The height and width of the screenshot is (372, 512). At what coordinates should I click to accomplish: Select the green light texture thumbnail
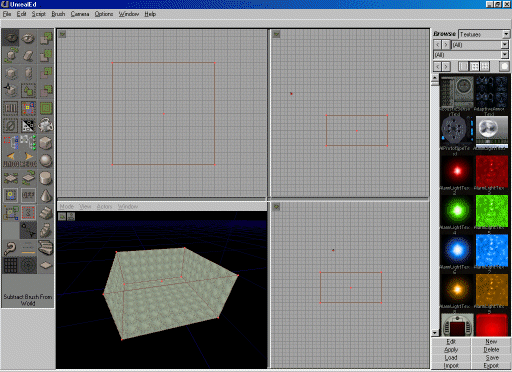pos(458,211)
